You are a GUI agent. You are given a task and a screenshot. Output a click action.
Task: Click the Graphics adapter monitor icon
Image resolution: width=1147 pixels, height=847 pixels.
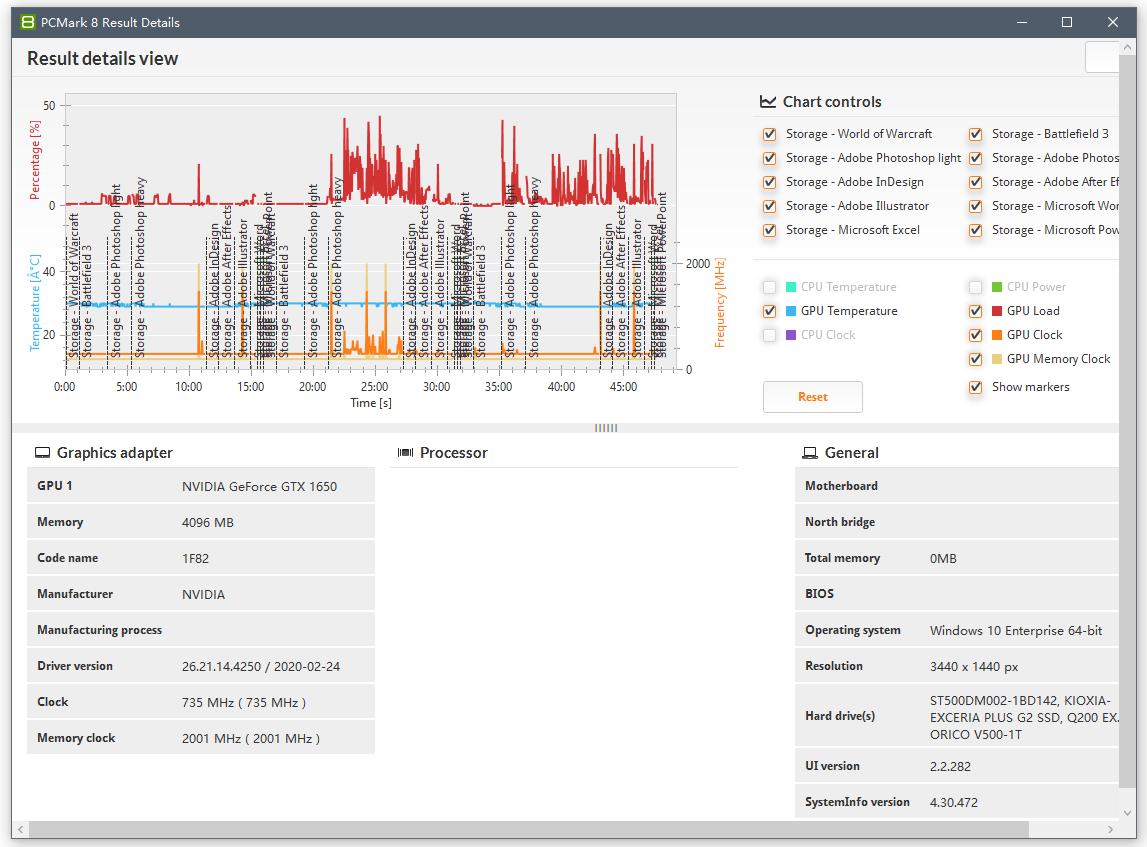(x=42, y=453)
